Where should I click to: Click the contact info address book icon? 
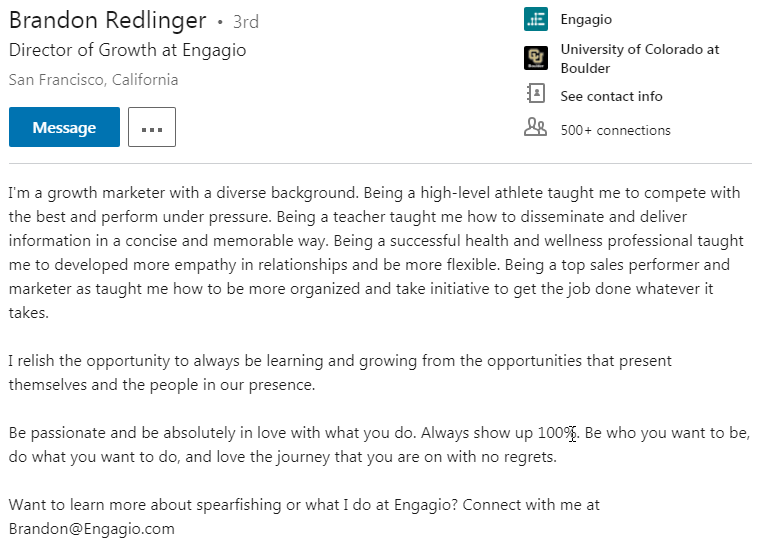coord(536,95)
